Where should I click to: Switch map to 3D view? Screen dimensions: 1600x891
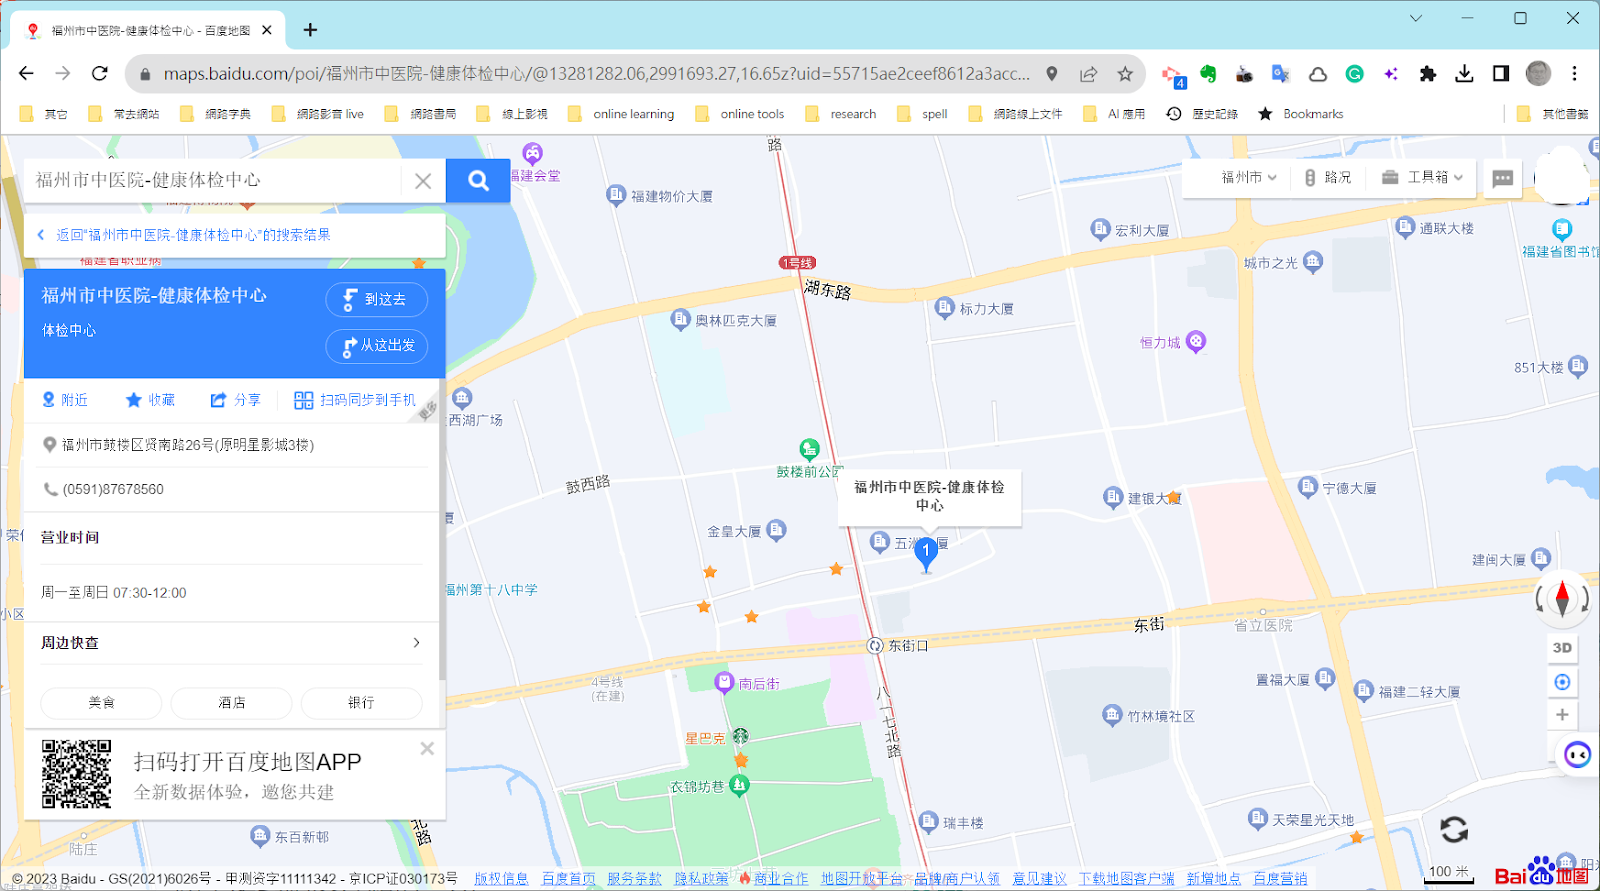point(1562,648)
